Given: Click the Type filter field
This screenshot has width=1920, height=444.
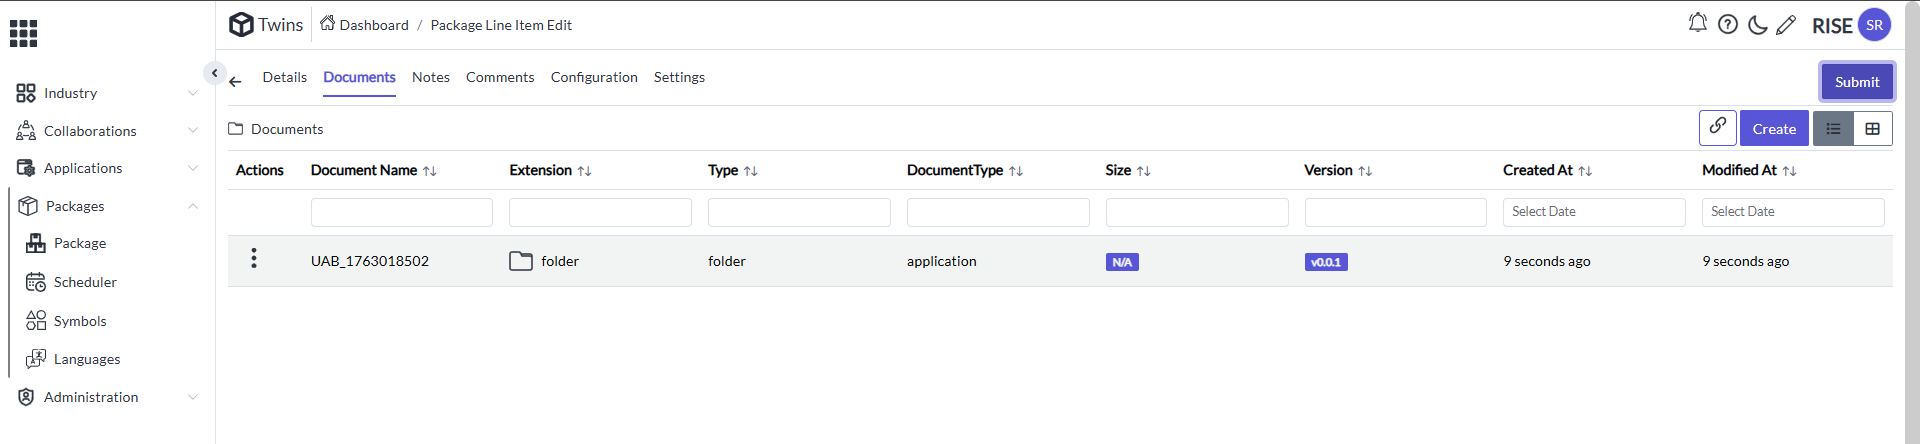Looking at the screenshot, I should click(x=799, y=212).
